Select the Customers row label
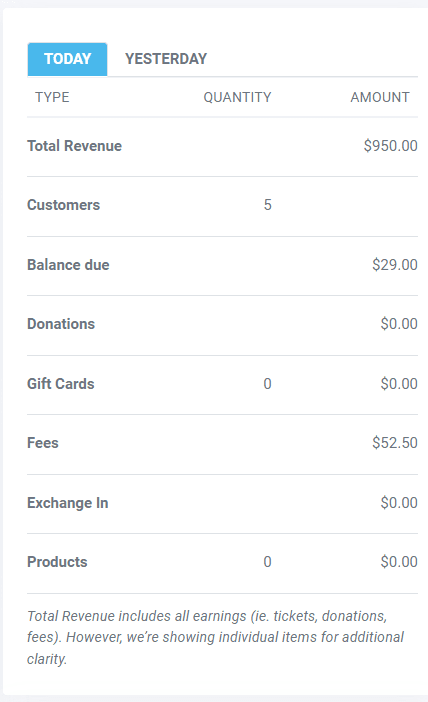 click(64, 205)
